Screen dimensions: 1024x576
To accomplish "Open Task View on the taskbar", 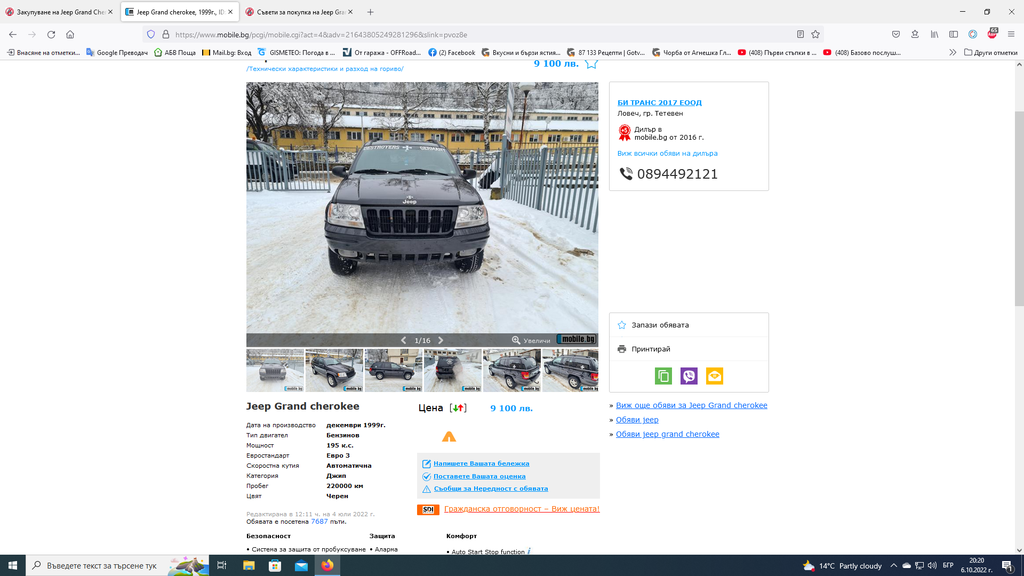I will [x=221, y=566].
